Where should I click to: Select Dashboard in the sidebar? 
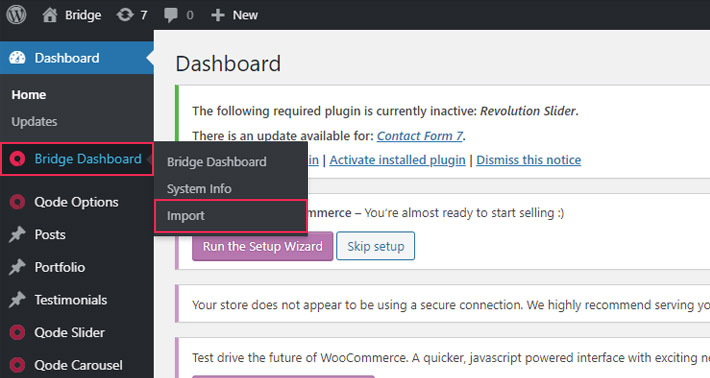(x=67, y=58)
